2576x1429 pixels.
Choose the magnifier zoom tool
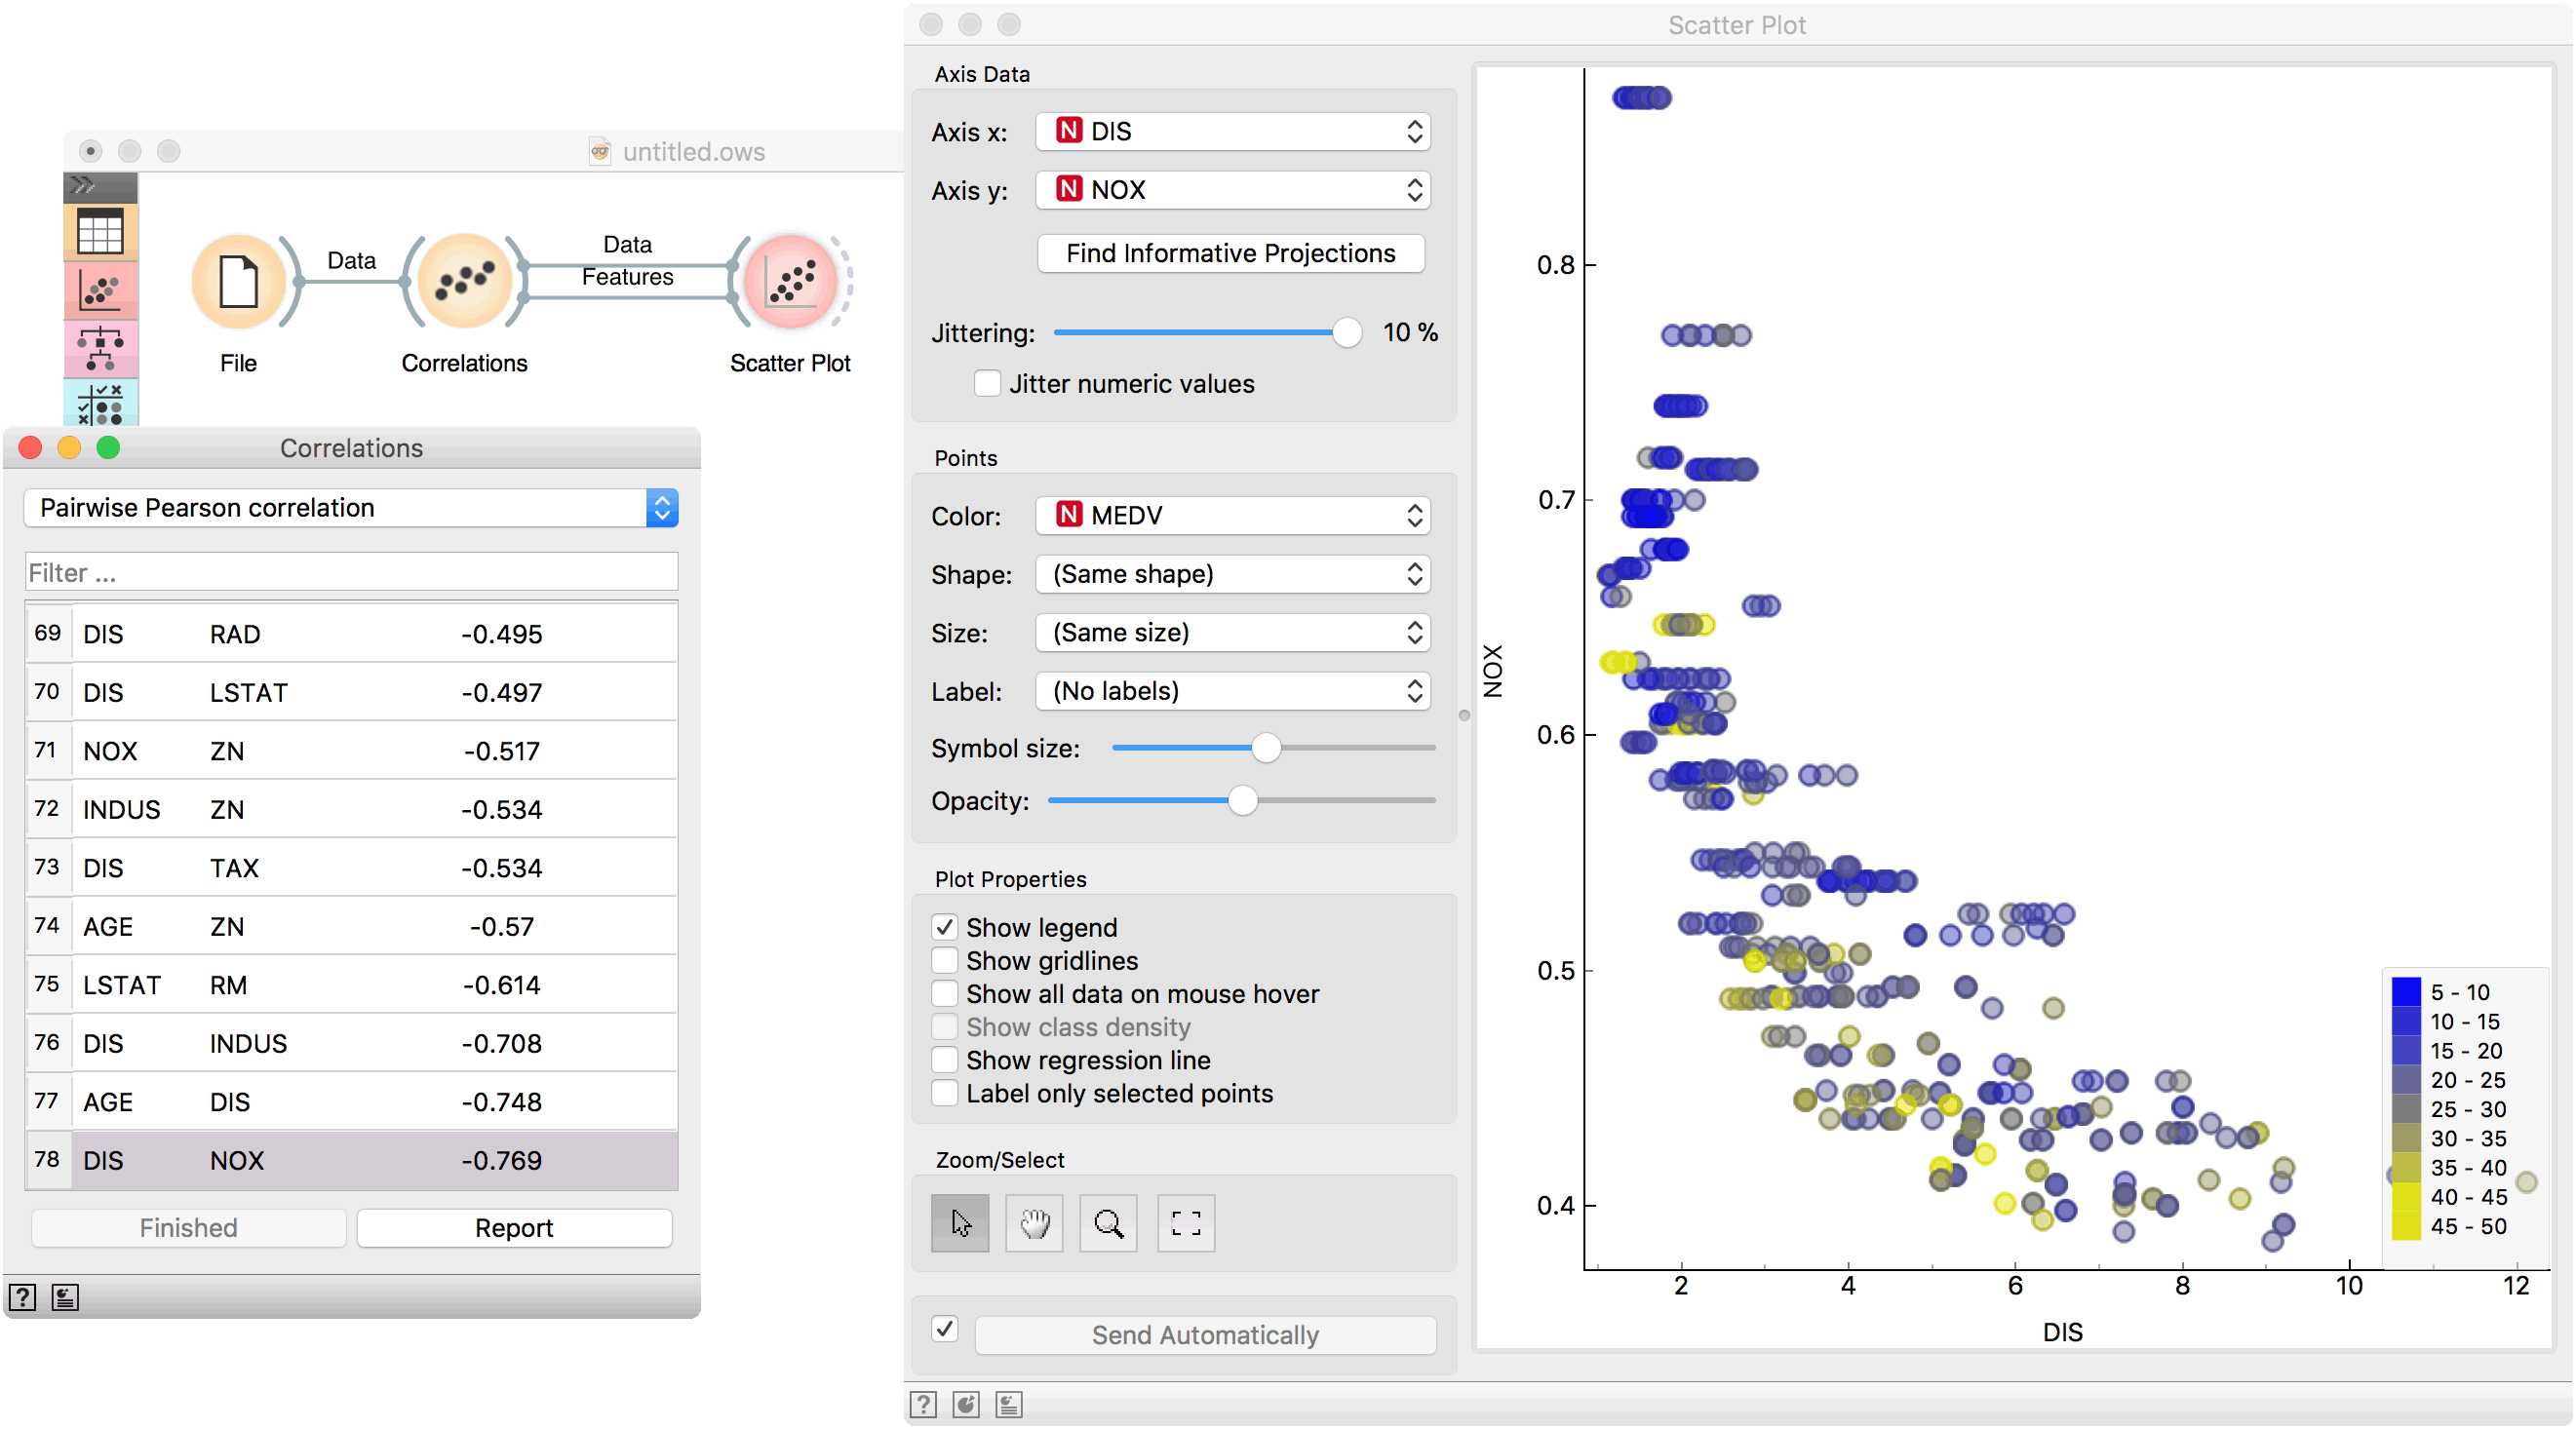[1108, 1222]
